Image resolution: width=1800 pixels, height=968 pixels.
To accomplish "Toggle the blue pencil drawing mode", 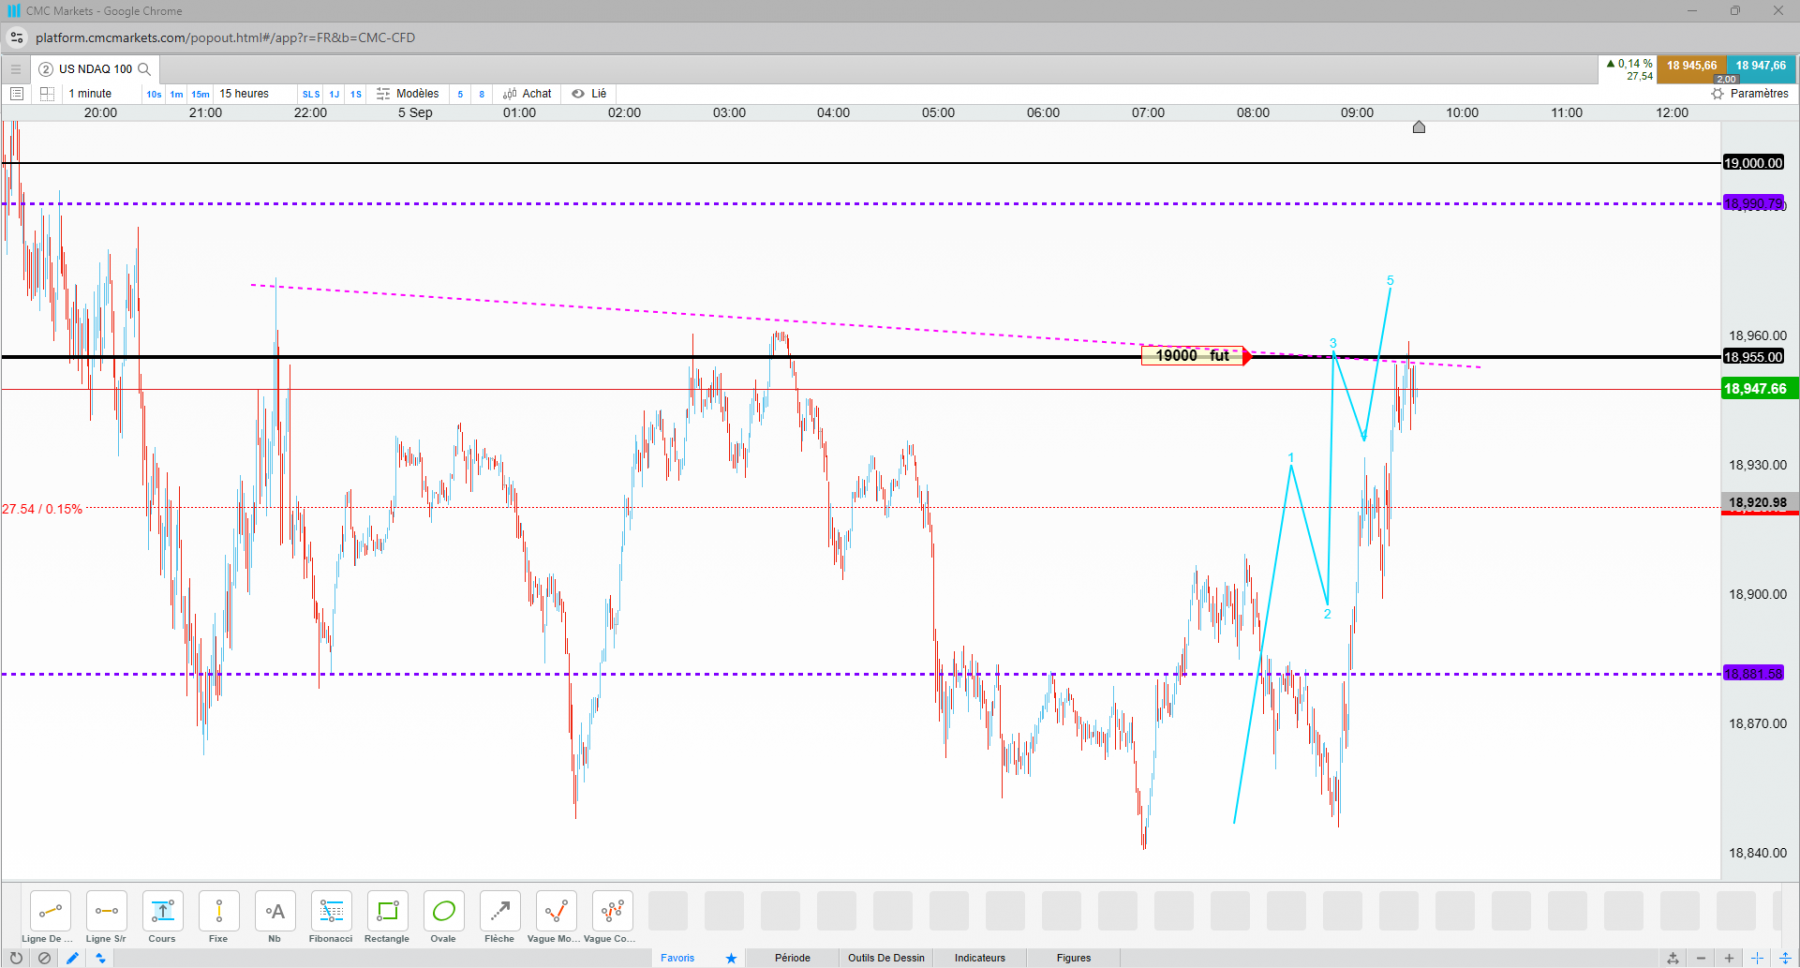I will tap(72, 958).
